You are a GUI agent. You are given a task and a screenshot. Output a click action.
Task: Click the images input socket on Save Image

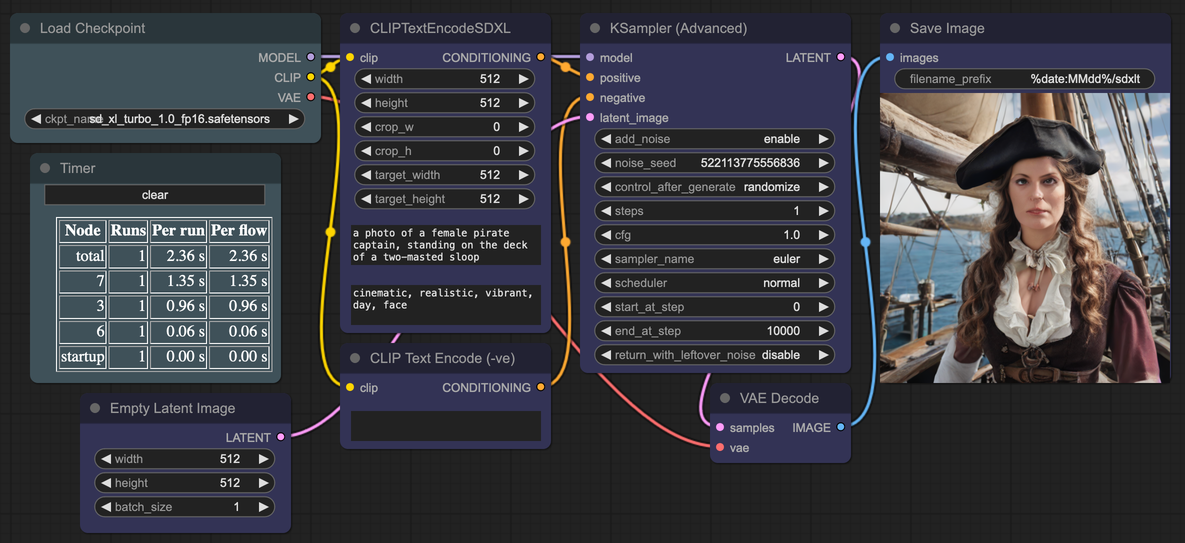890,57
